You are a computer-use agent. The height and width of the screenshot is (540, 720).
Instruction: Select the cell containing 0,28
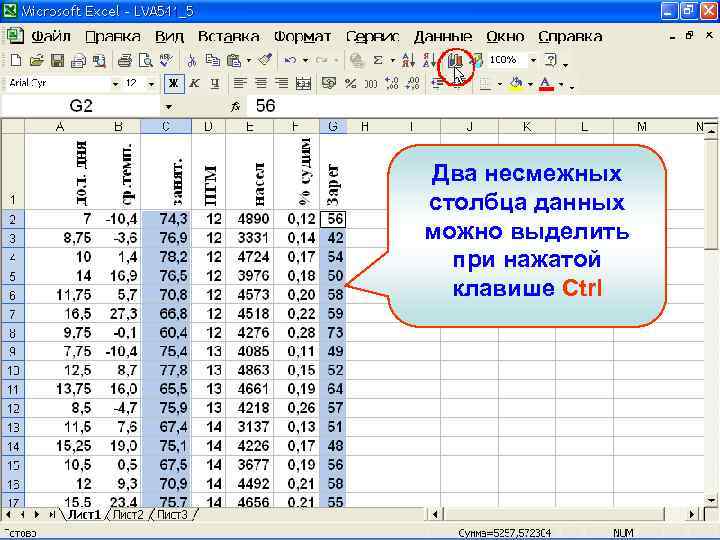click(x=296, y=332)
